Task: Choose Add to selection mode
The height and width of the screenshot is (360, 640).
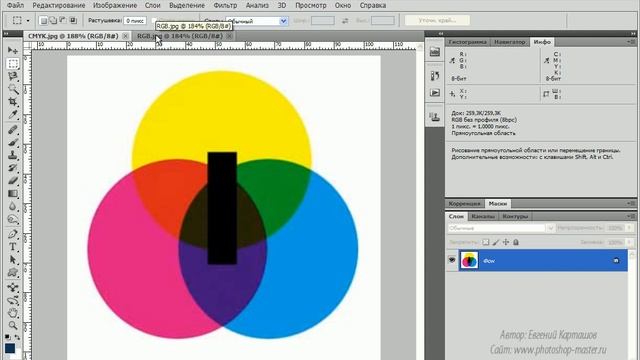Action: (x=53, y=20)
